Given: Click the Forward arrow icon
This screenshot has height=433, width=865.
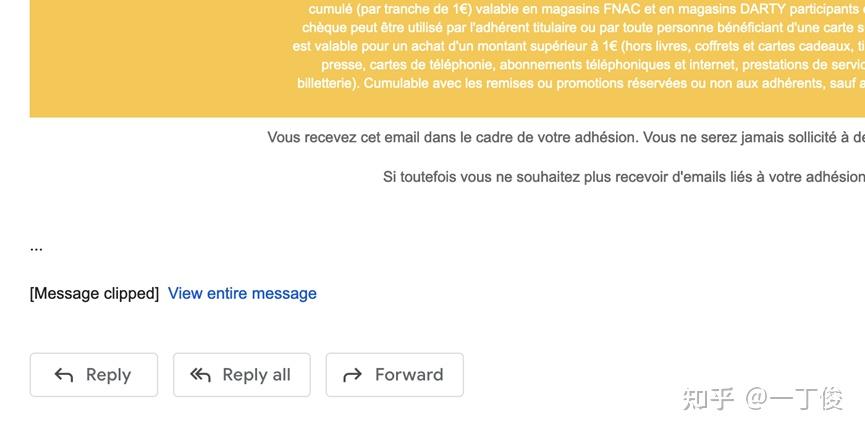Looking at the screenshot, I should (352, 375).
